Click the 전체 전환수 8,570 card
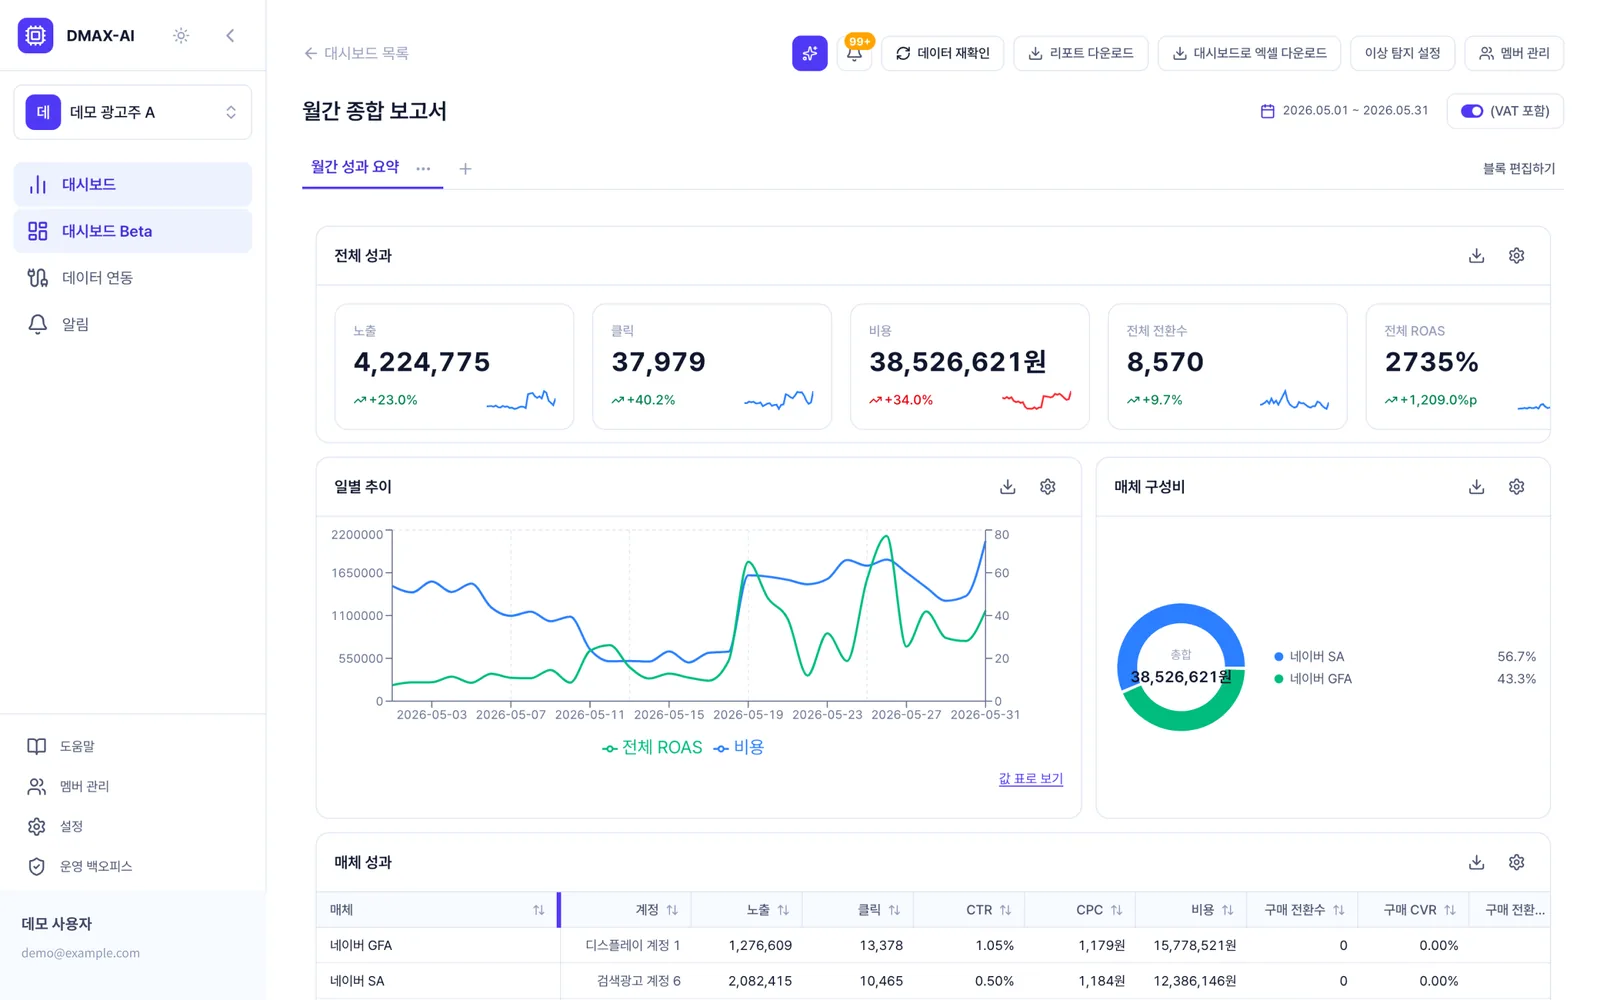1600x1000 pixels. (1228, 367)
